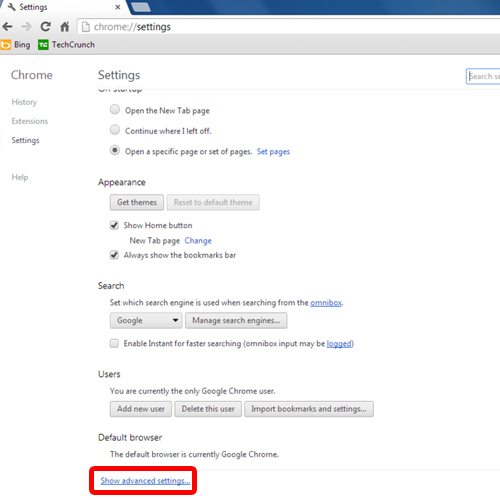The height and width of the screenshot is (500, 500).
Task: Click Show advanced settings link
Action: pos(145,481)
